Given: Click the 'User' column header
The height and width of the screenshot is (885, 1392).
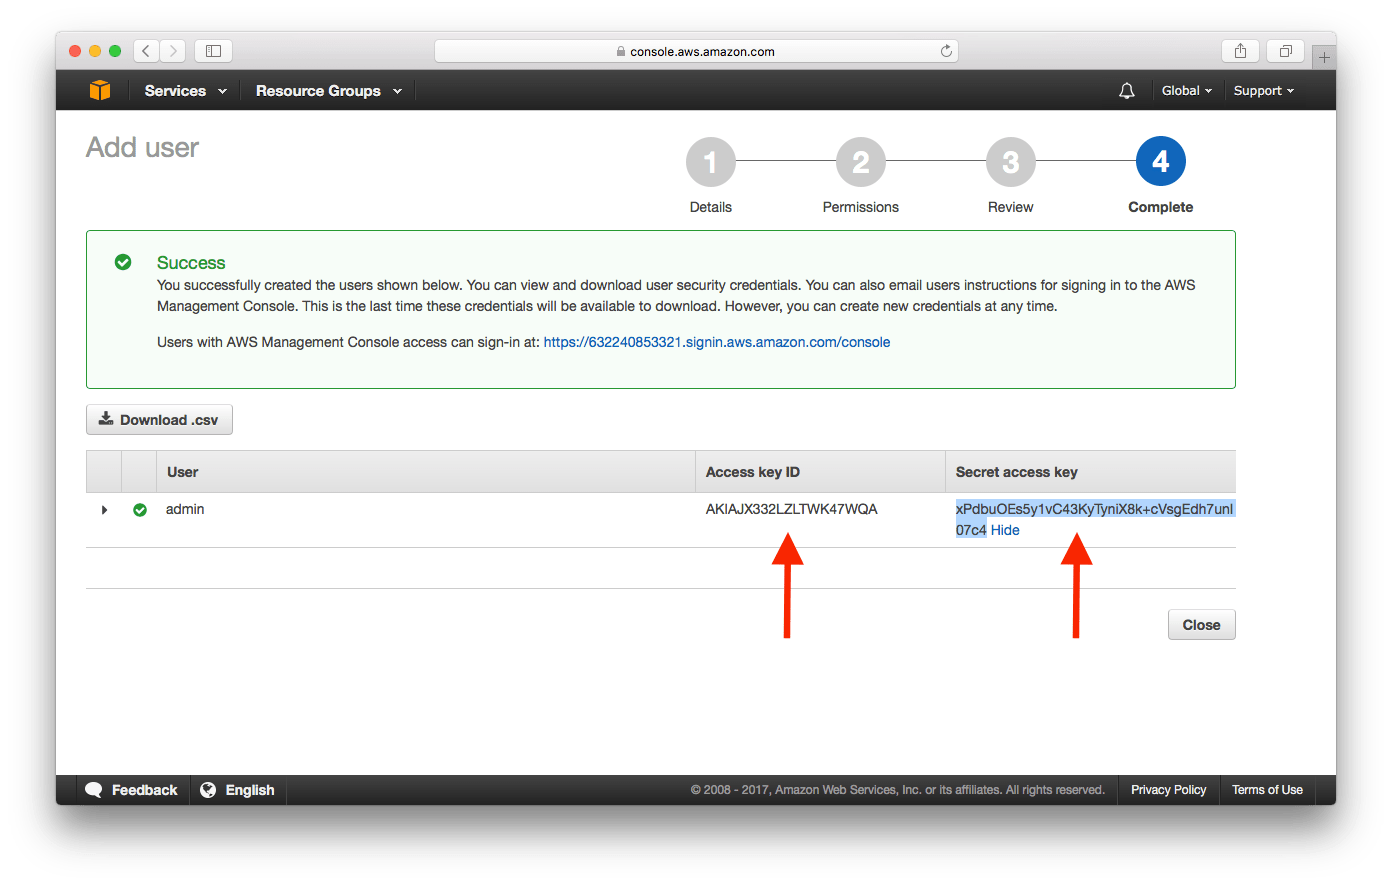Looking at the screenshot, I should coord(183,472).
